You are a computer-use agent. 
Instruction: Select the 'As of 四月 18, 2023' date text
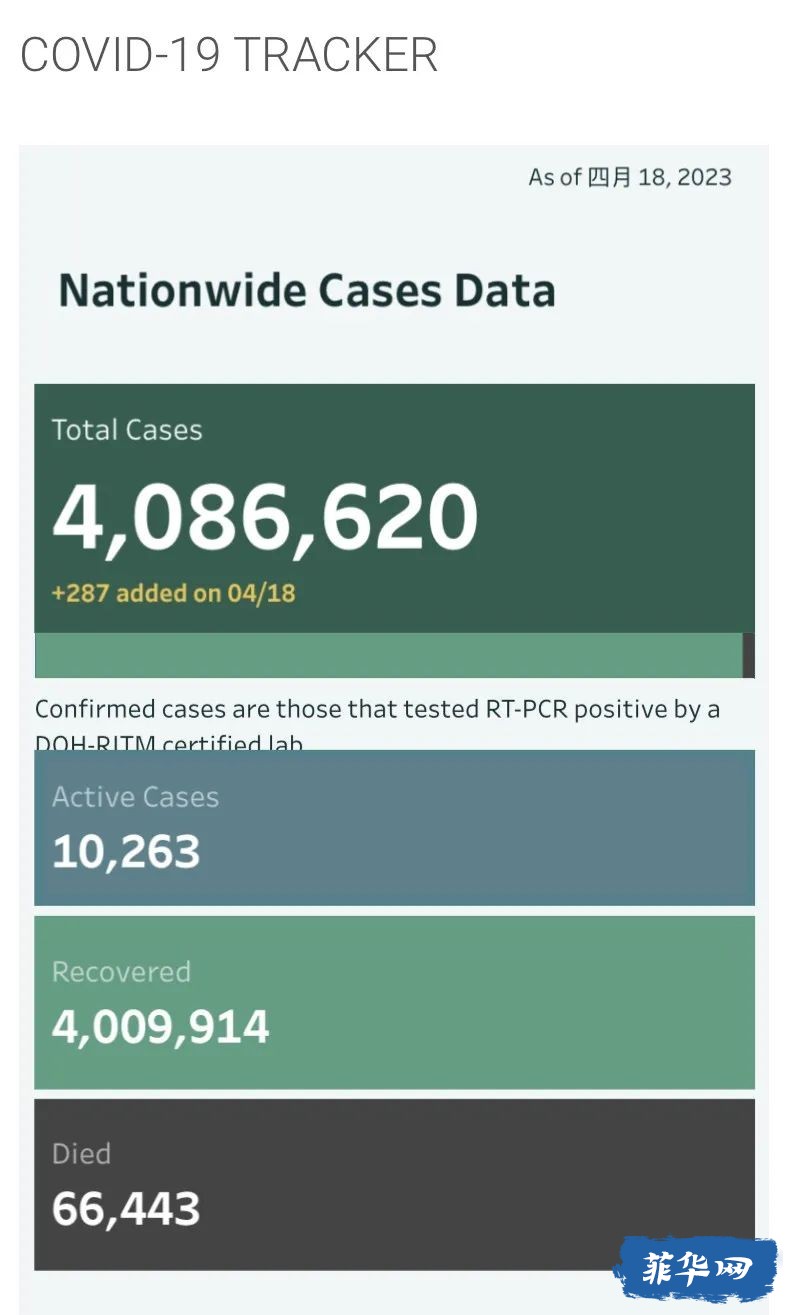630,177
